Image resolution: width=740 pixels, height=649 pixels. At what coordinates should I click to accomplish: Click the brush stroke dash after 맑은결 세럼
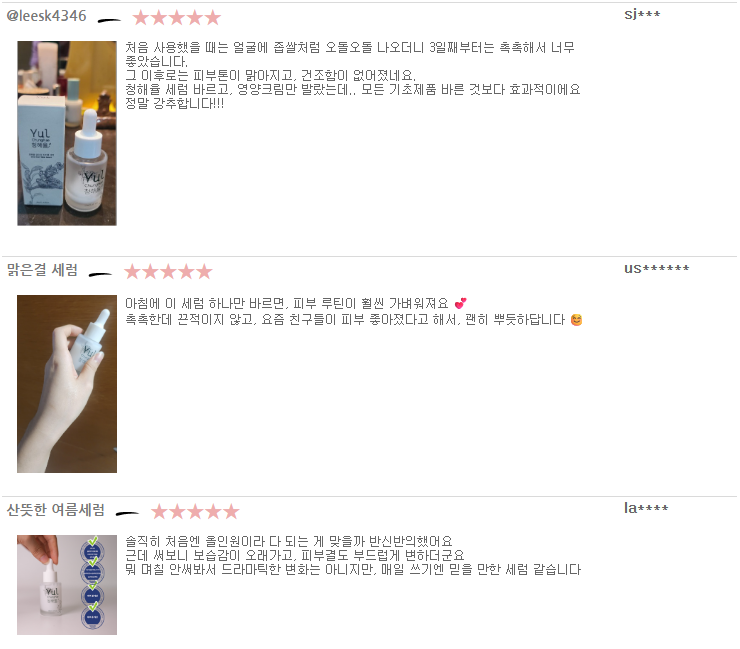(x=101, y=275)
